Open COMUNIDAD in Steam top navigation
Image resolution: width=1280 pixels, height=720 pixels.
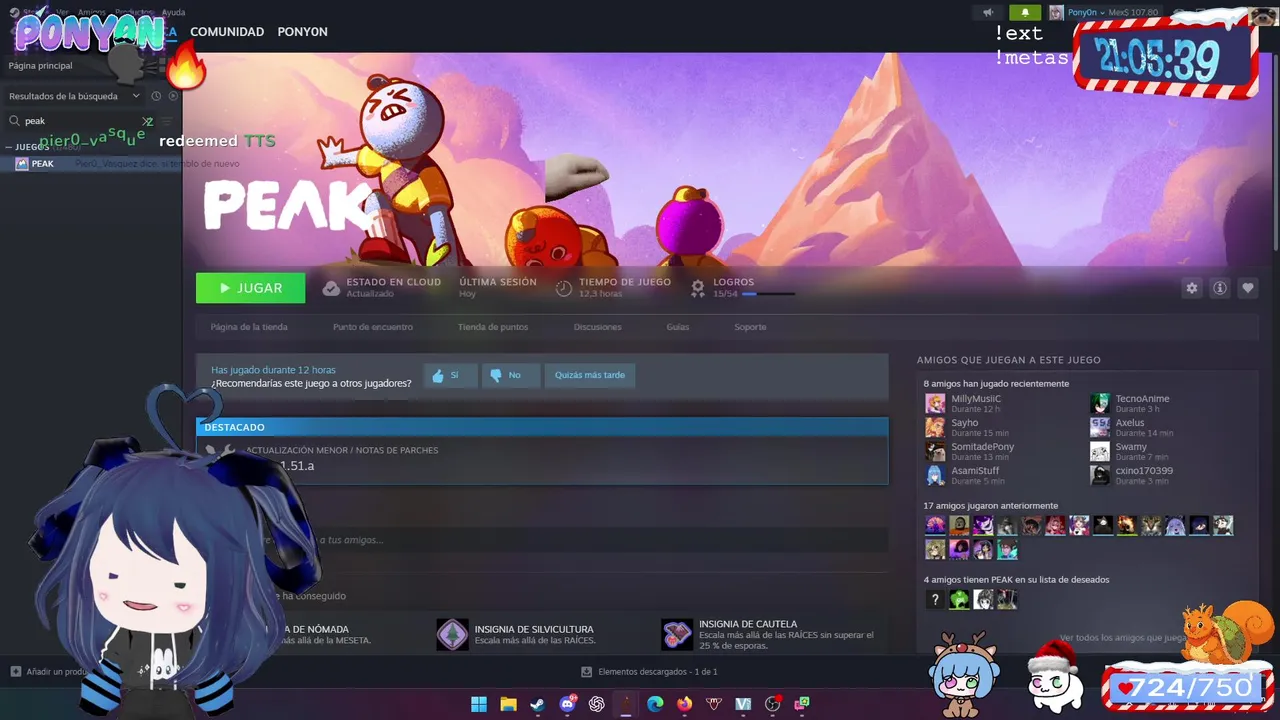point(227,32)
